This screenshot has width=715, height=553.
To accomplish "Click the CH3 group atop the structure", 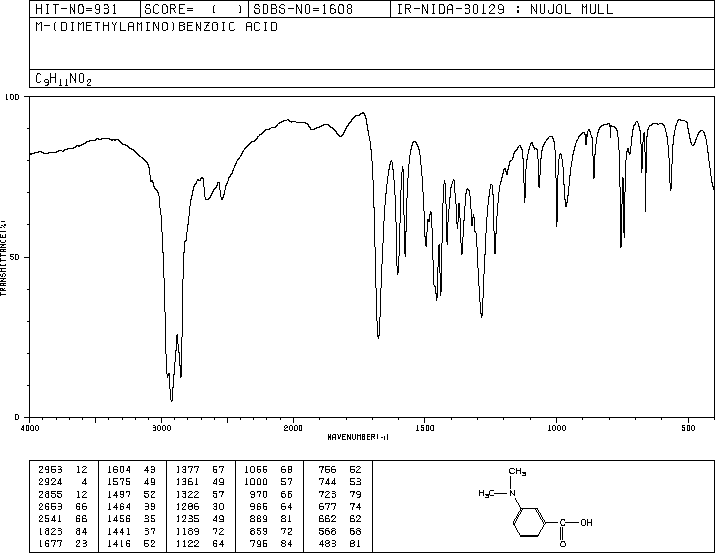I will tap(517, 472).
